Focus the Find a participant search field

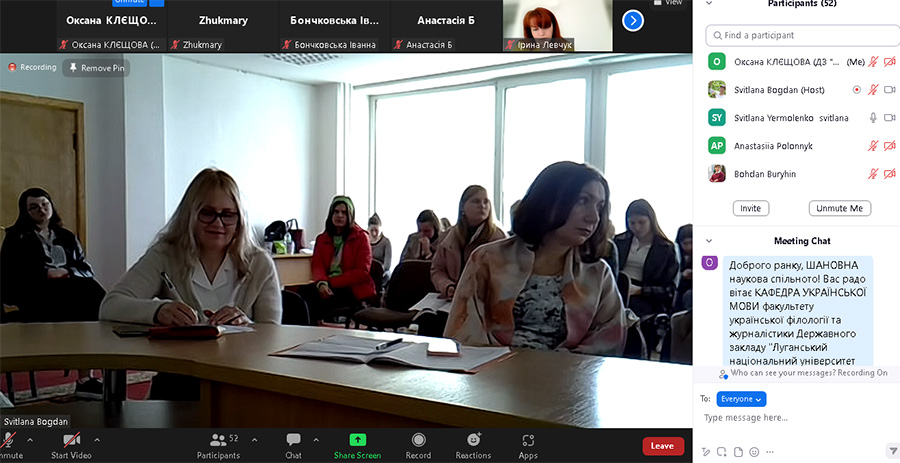[x=802, y=35]
